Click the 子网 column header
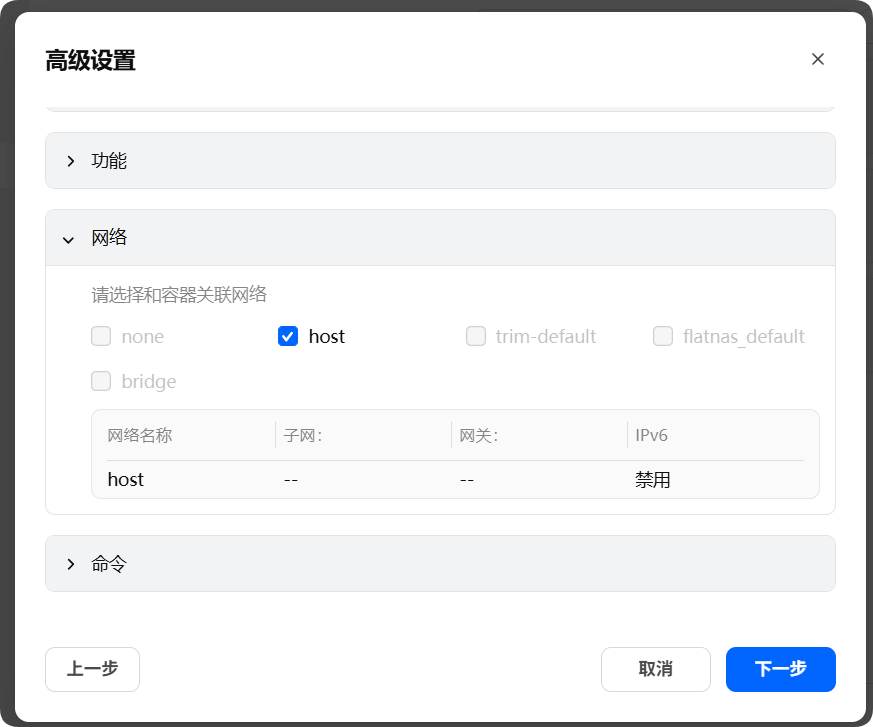This screenshot has width=873, height=727. [305, 434]
